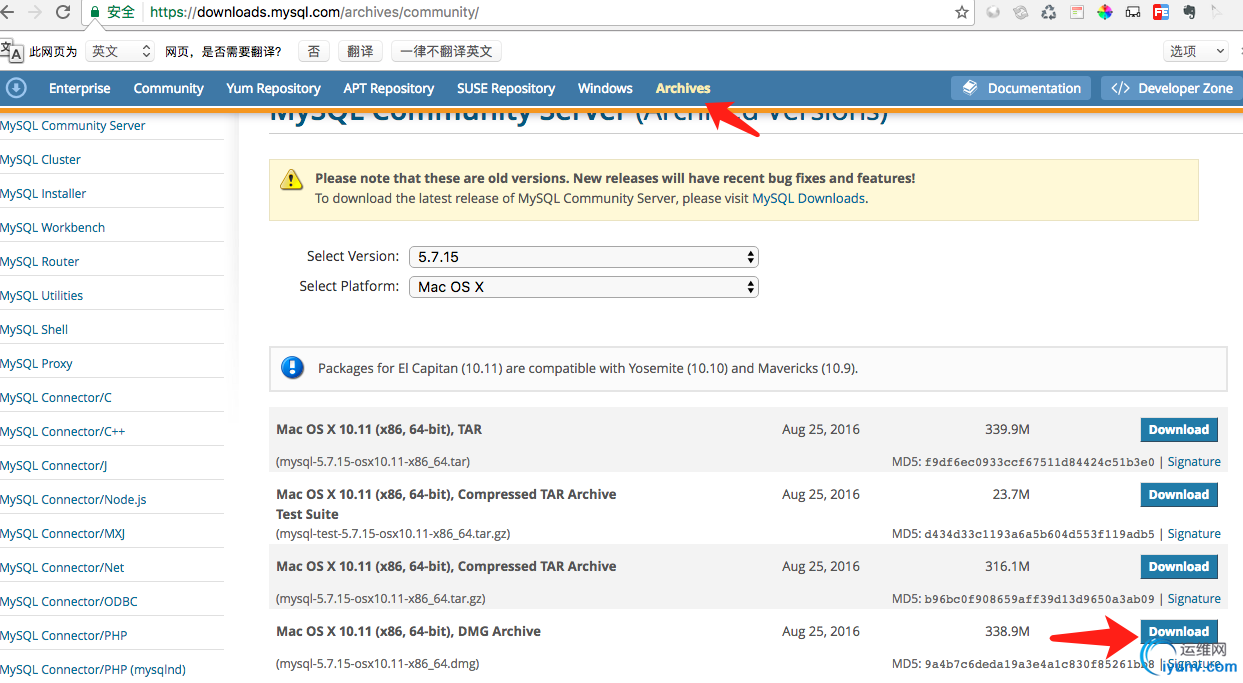Viewport: 1243px width, 683px height.
Task: Reload the page with the refresh icon
Action: tap(63, 12)
